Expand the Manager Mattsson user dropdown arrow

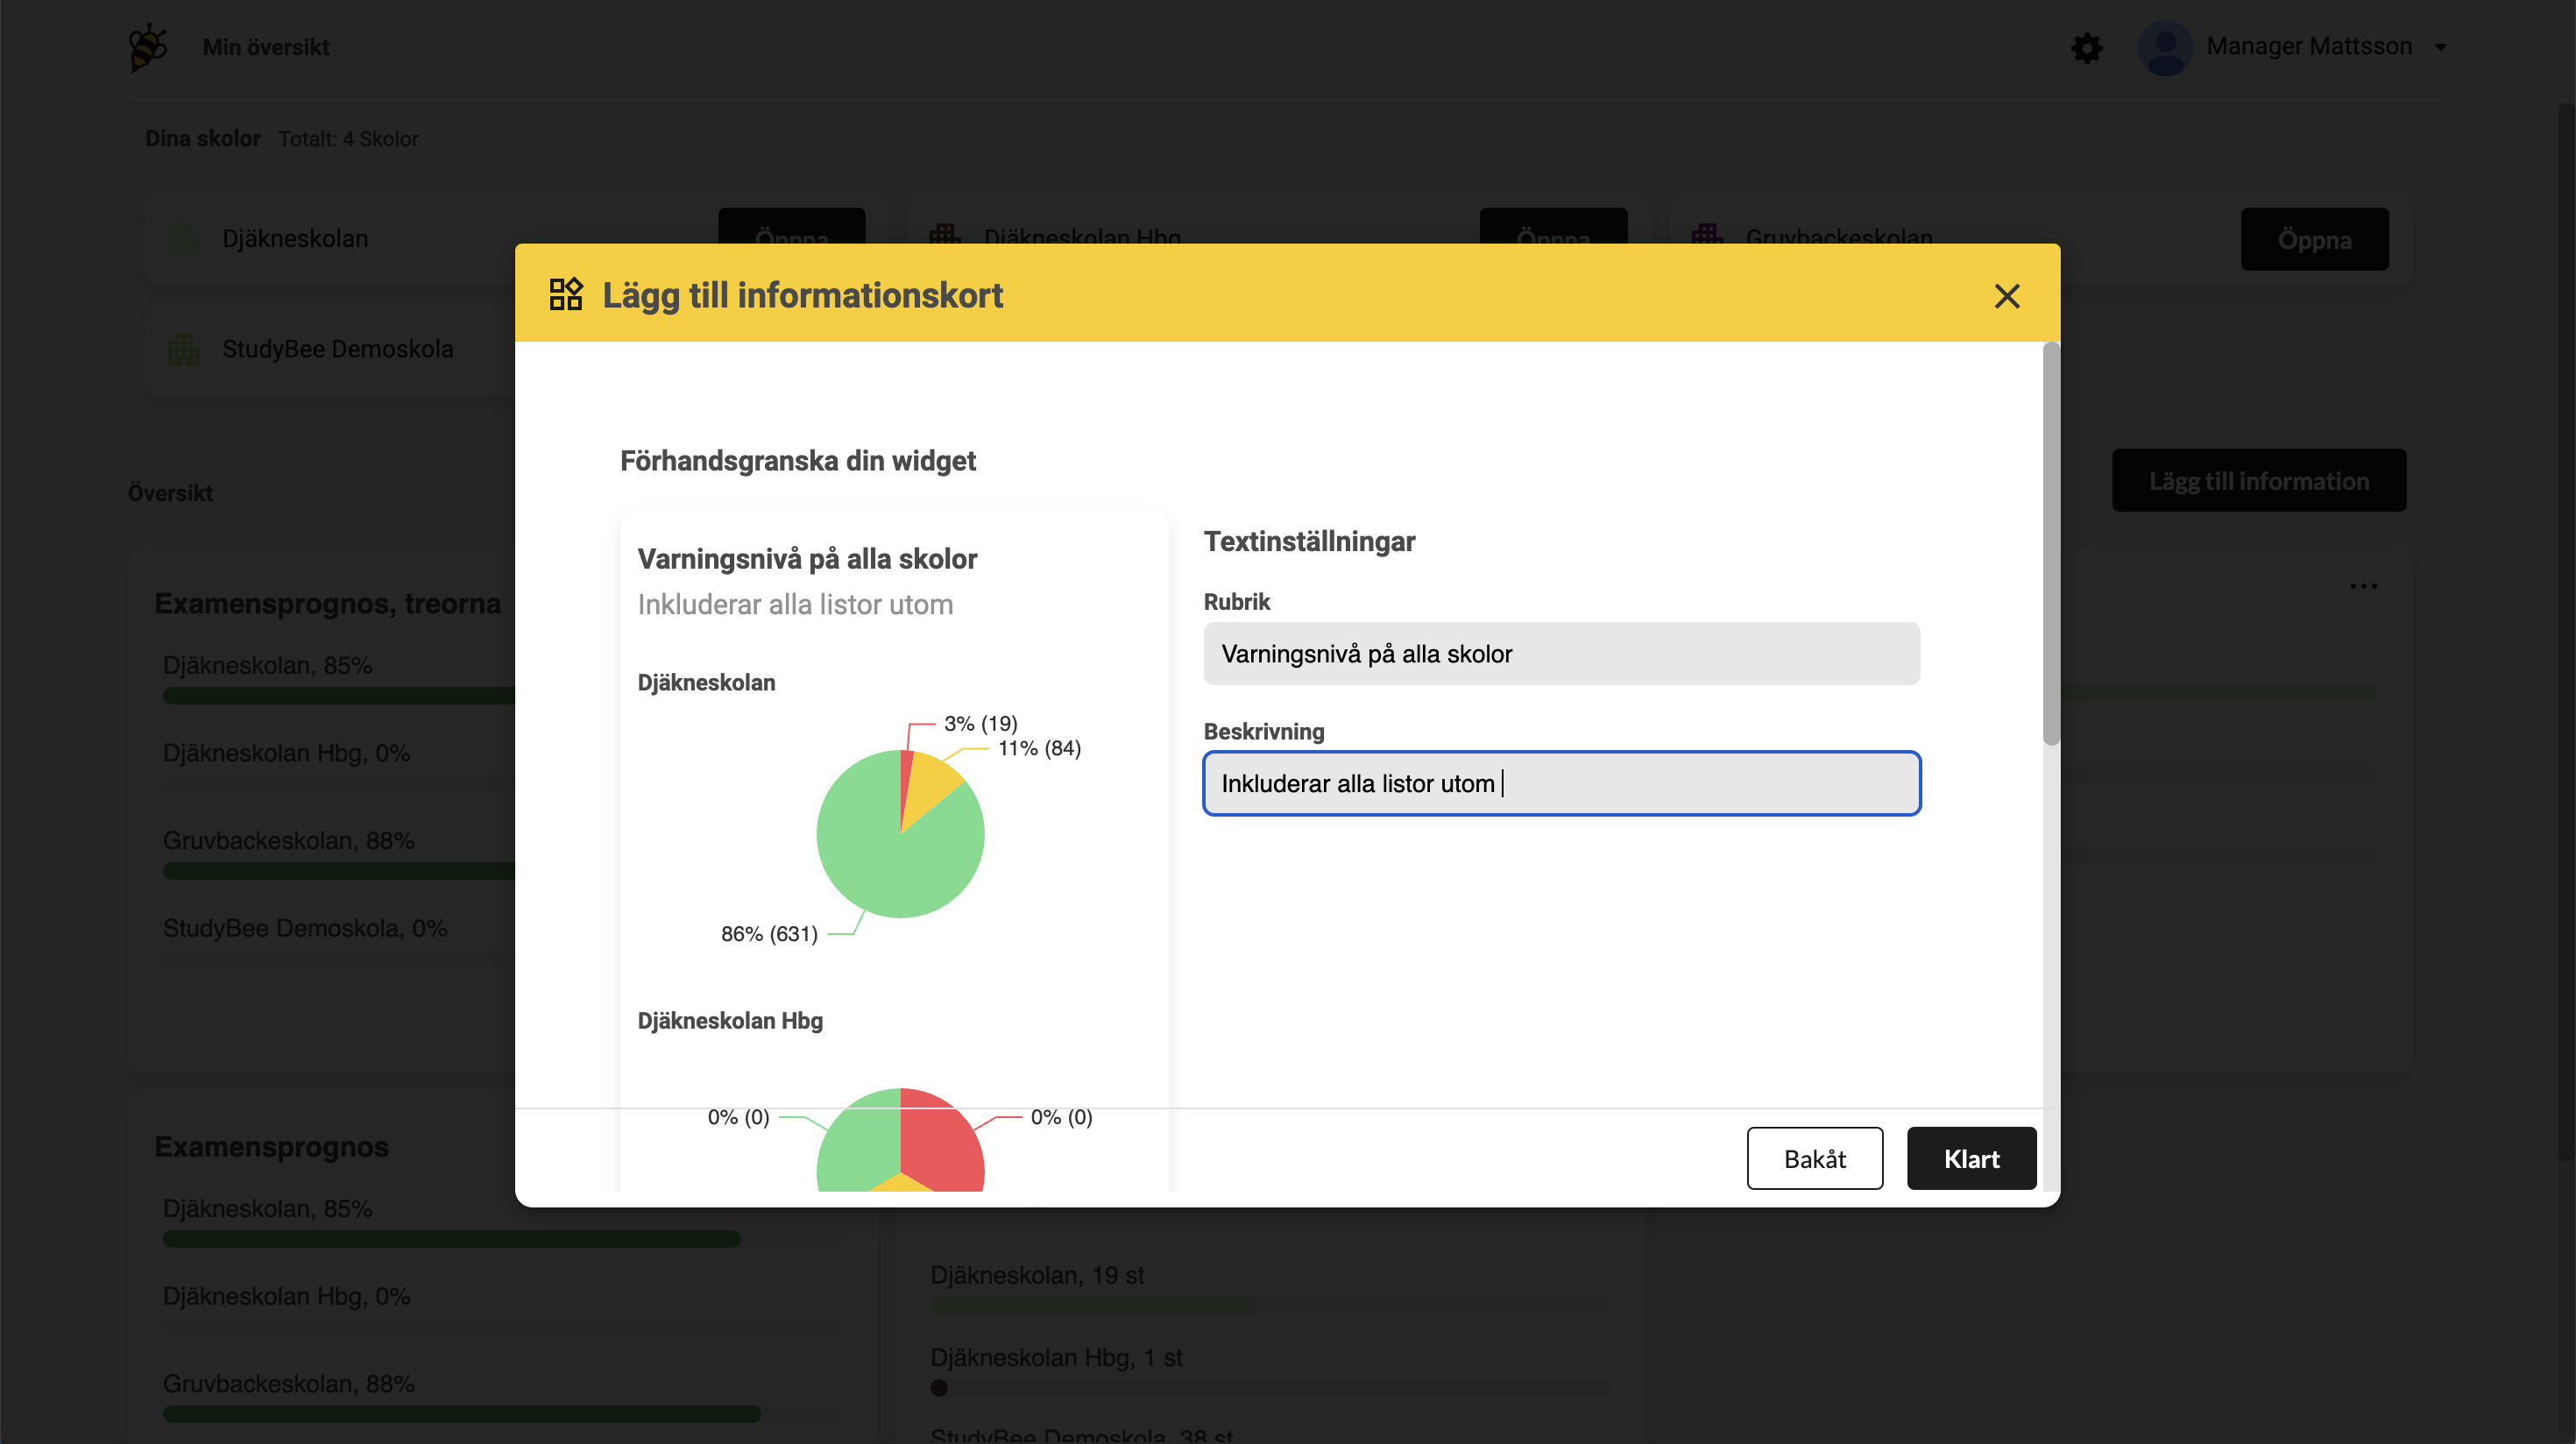(2440, 47)
